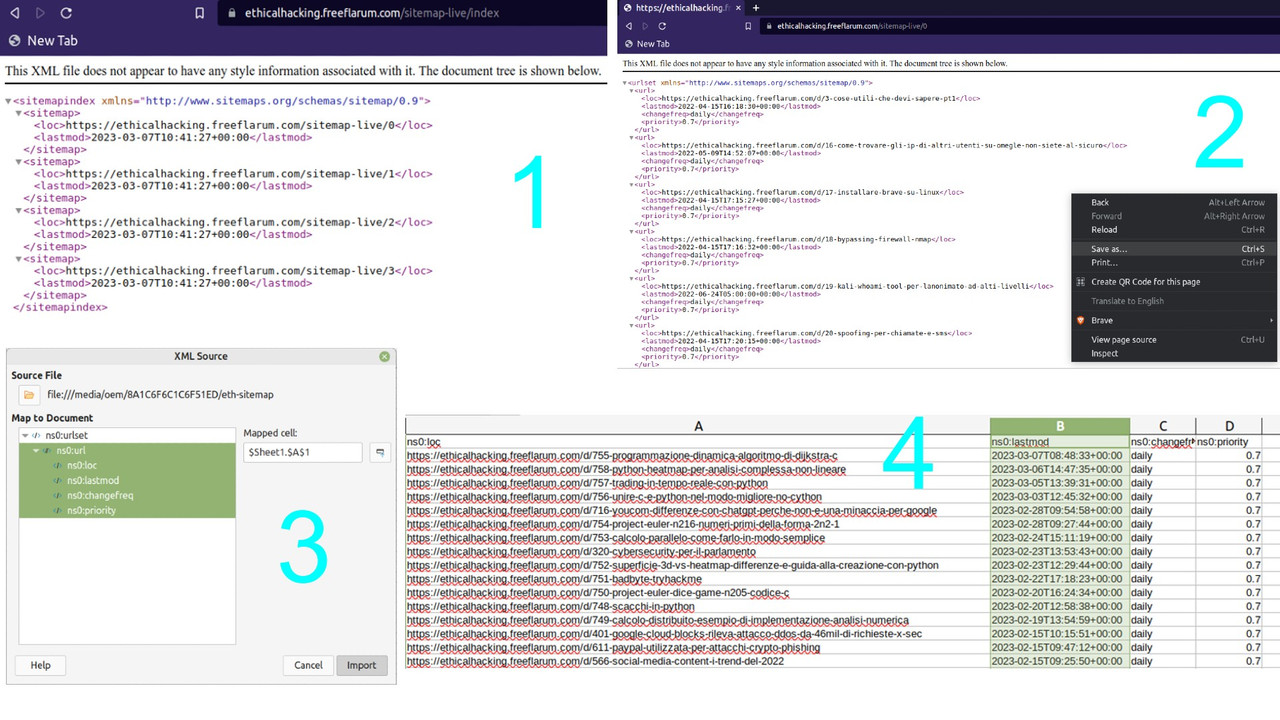Select spreadsheet column header B

pos(1060,426)
